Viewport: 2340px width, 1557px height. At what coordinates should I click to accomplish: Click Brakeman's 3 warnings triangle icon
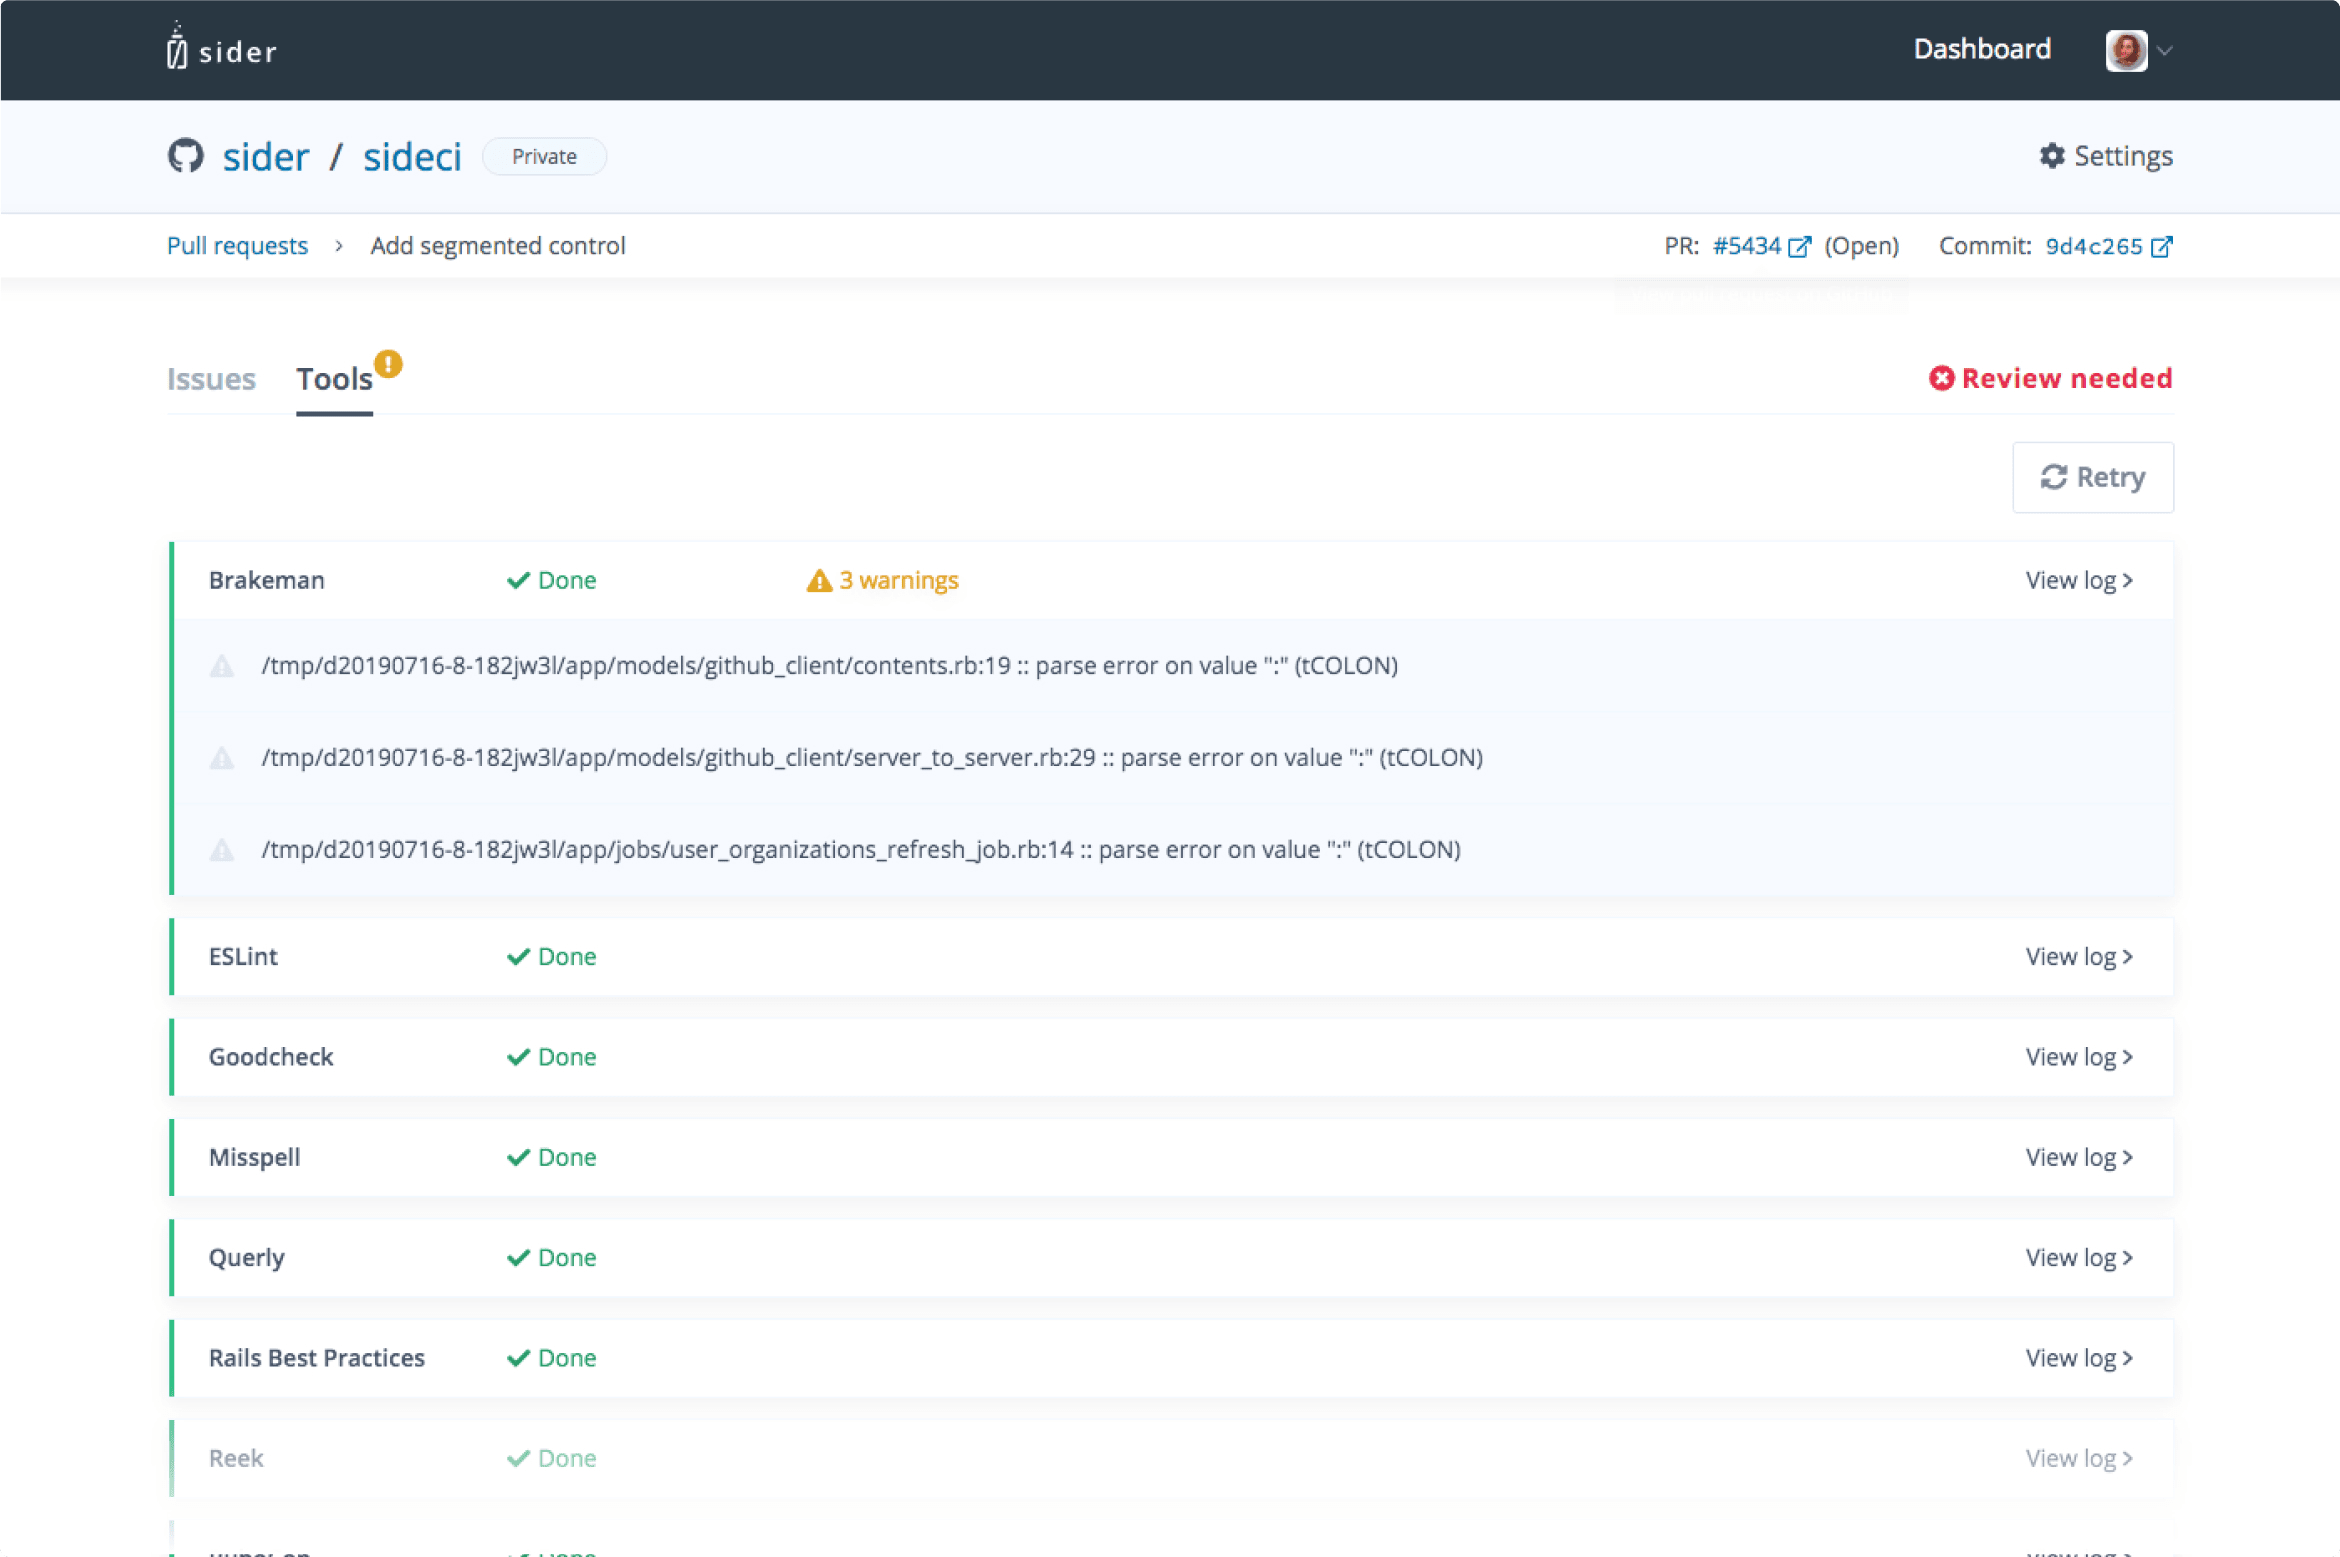(x=819, y=581)
